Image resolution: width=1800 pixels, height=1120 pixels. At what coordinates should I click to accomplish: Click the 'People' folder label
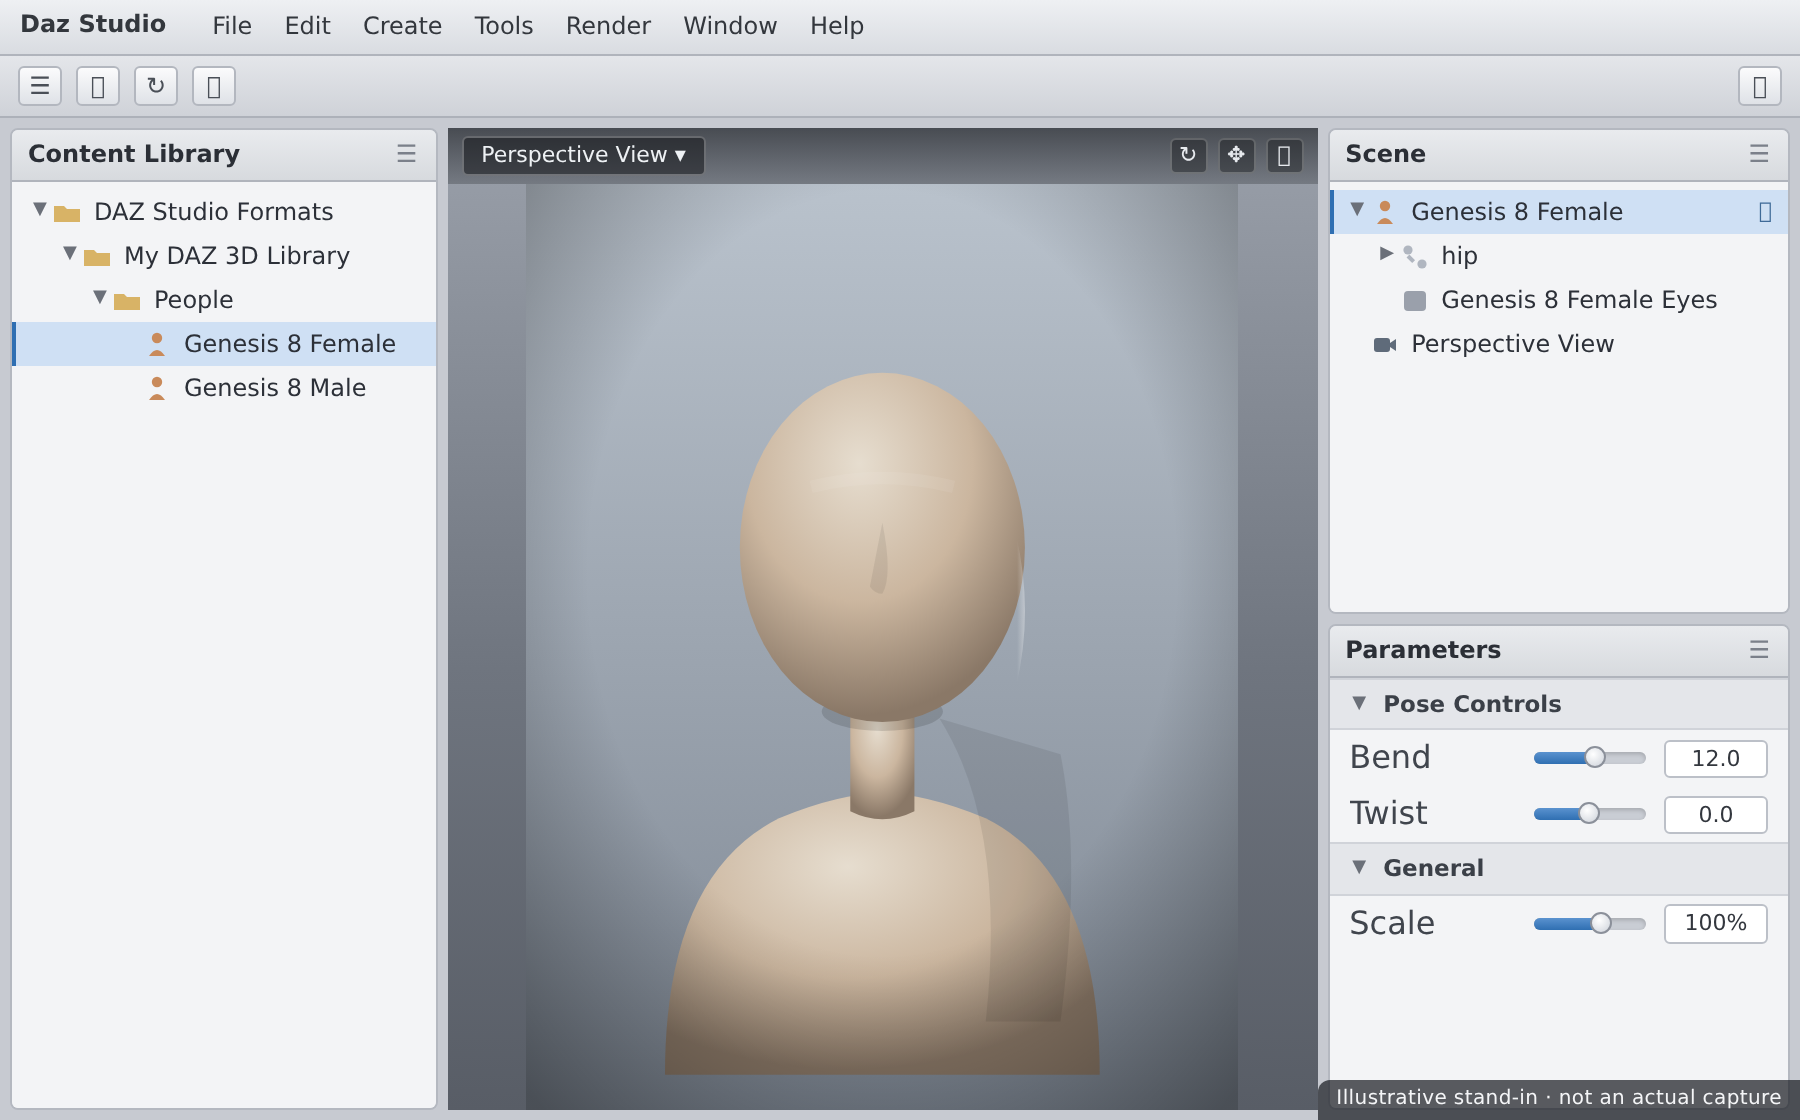tap(193, 300)
